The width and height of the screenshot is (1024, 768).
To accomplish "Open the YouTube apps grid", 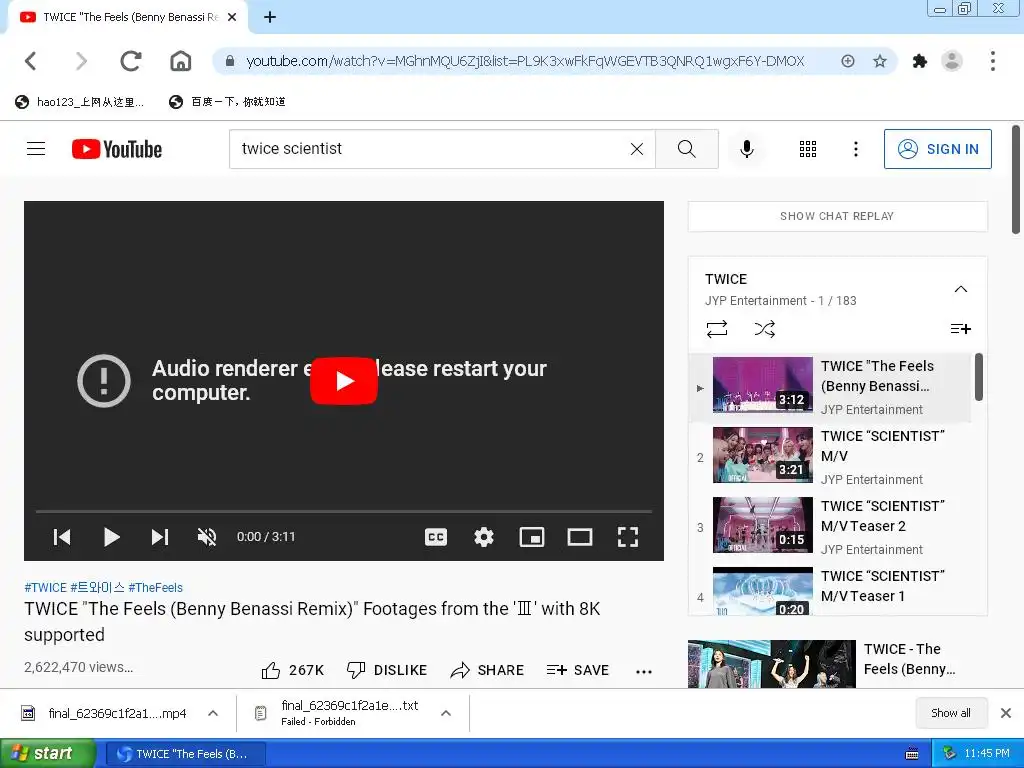I will click(x=808, y=149).
